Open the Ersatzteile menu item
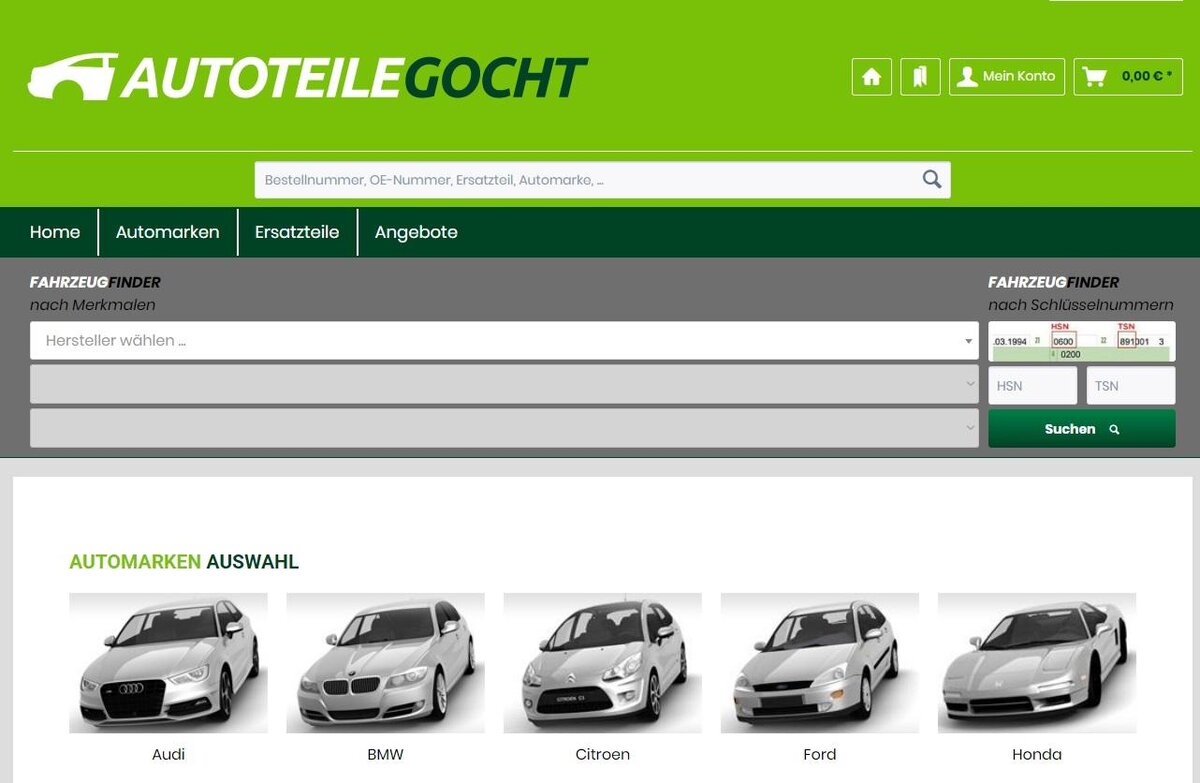This screenshot has width=1200, height=783. 297,232
